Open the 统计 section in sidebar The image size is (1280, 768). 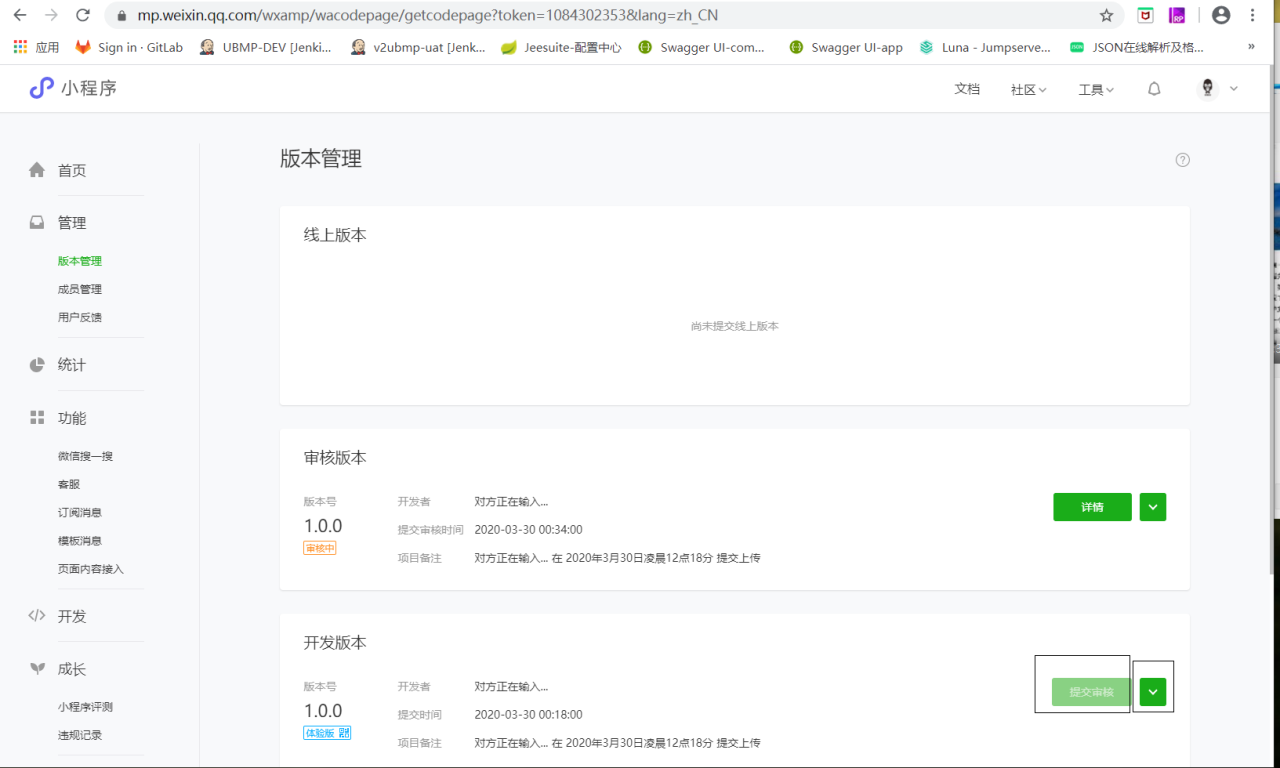coord(71,365)
